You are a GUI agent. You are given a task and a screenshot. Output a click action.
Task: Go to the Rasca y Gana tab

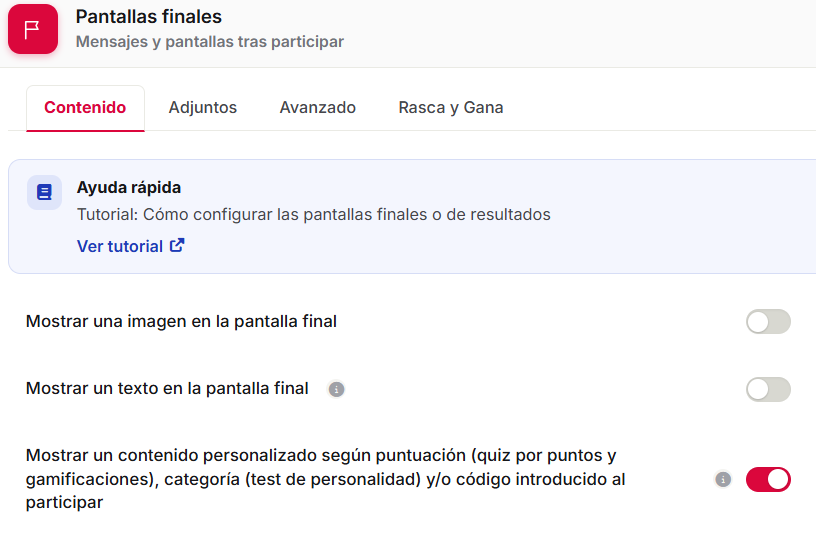pos(451,108)
